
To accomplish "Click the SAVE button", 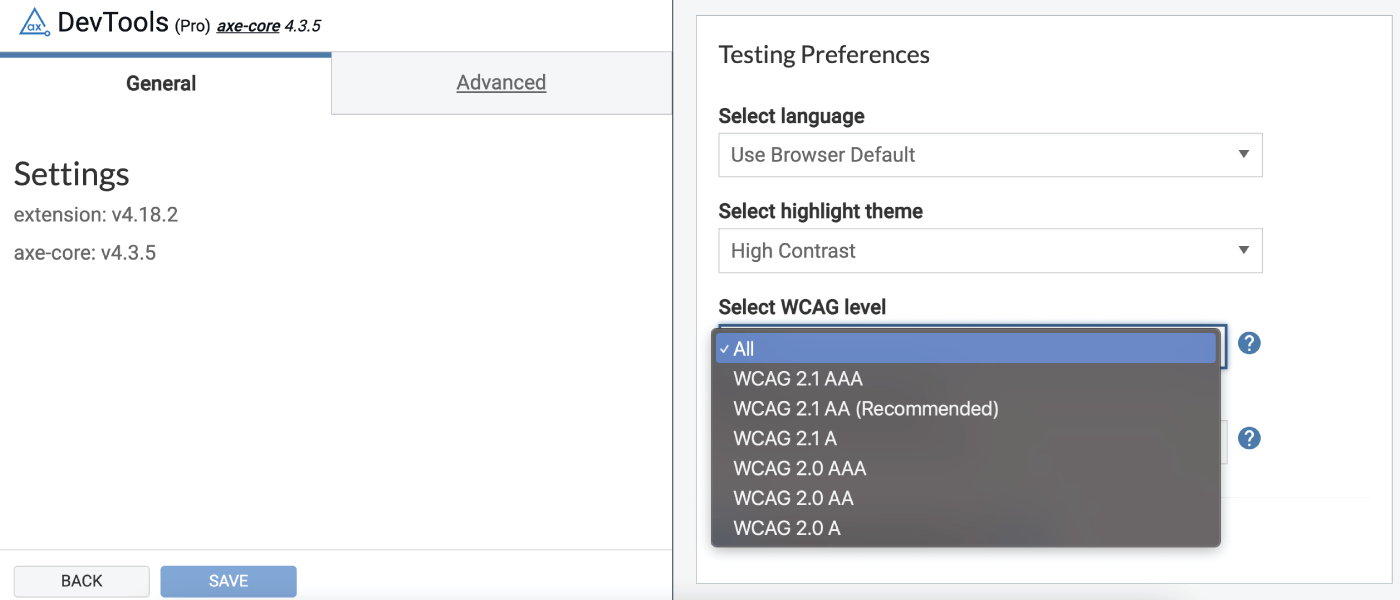I will (x=228, y=581).
